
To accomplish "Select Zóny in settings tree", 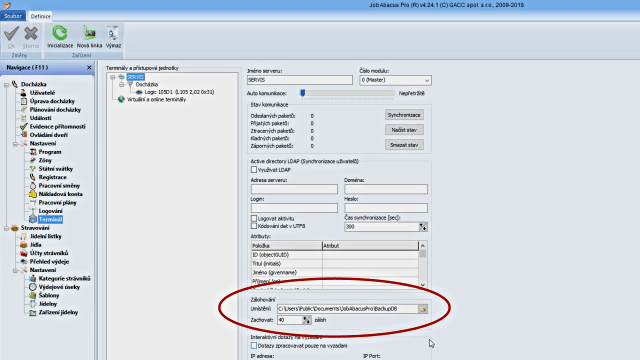I will pos(45,160).
